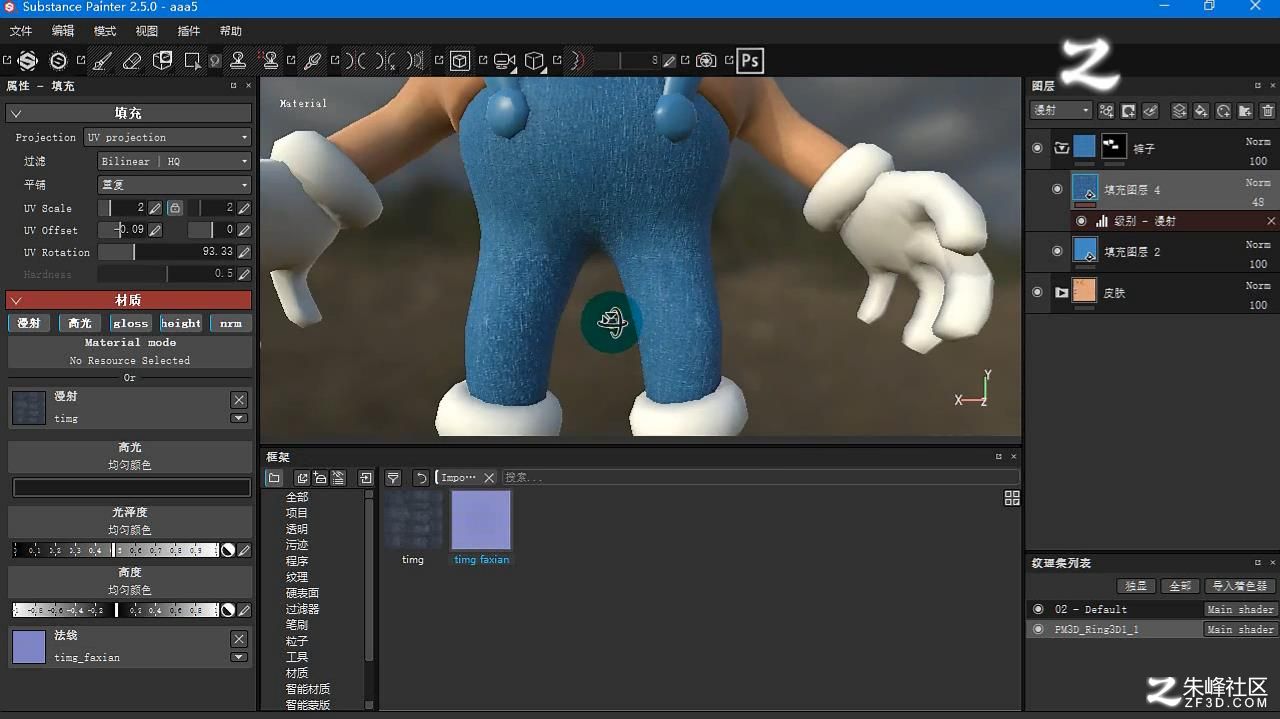Select the Projection tool
The image size is (1280, 719).
(x=162, y=61)
